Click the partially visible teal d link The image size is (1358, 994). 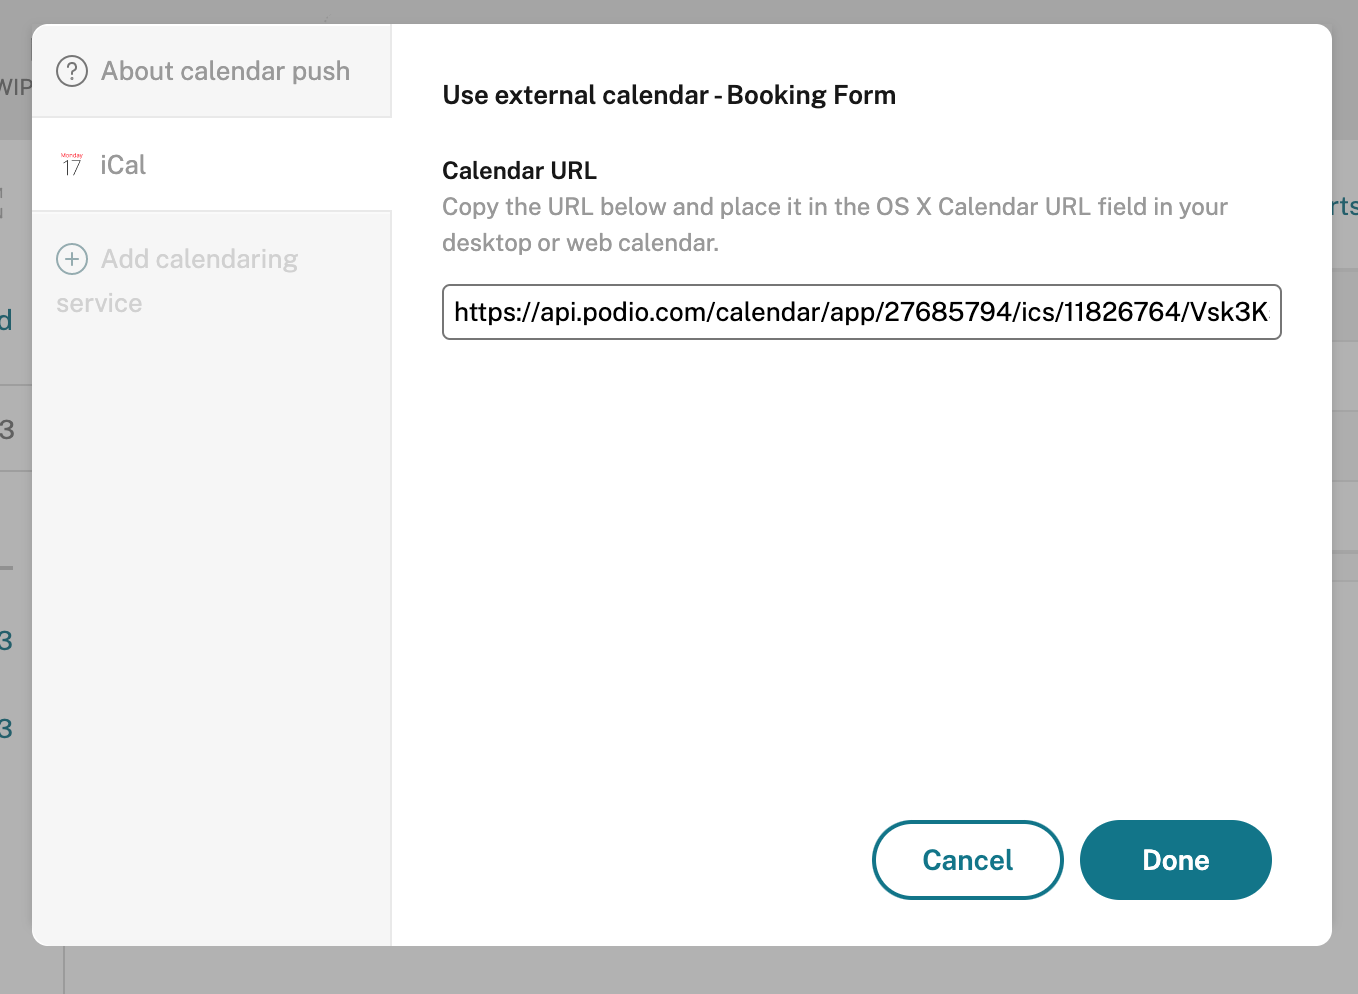(x=6, y=320)
